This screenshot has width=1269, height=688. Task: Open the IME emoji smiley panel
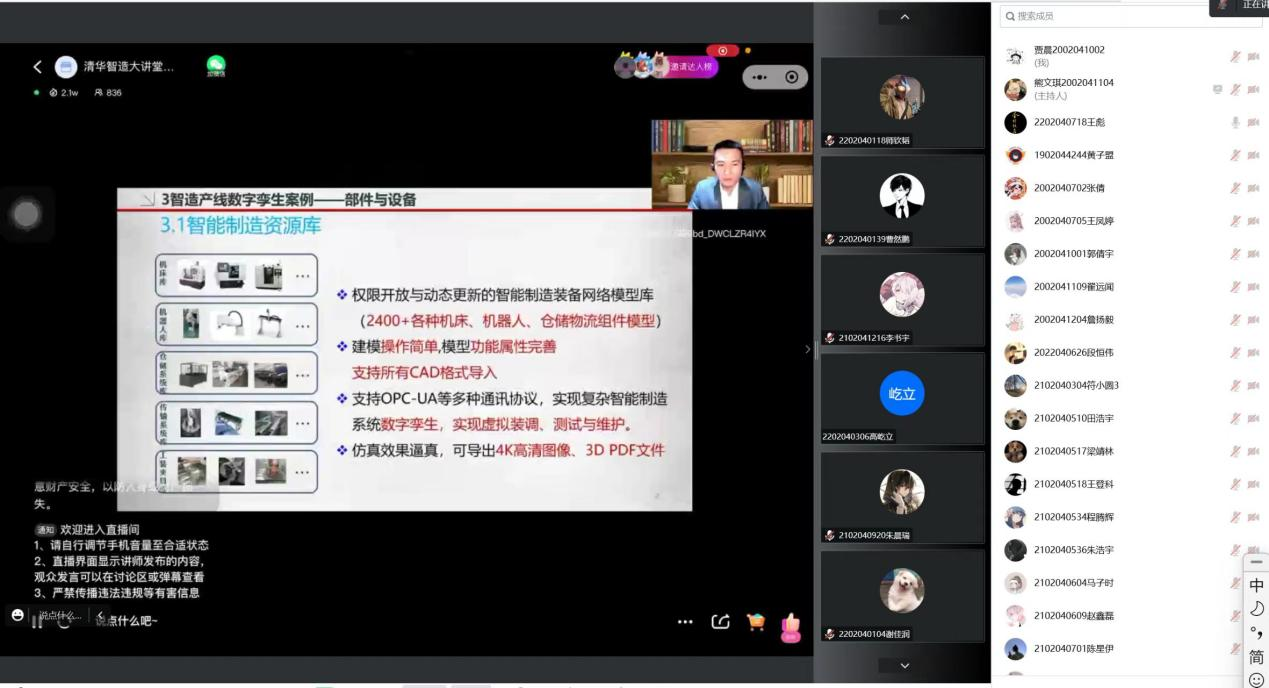point(1257,680)
